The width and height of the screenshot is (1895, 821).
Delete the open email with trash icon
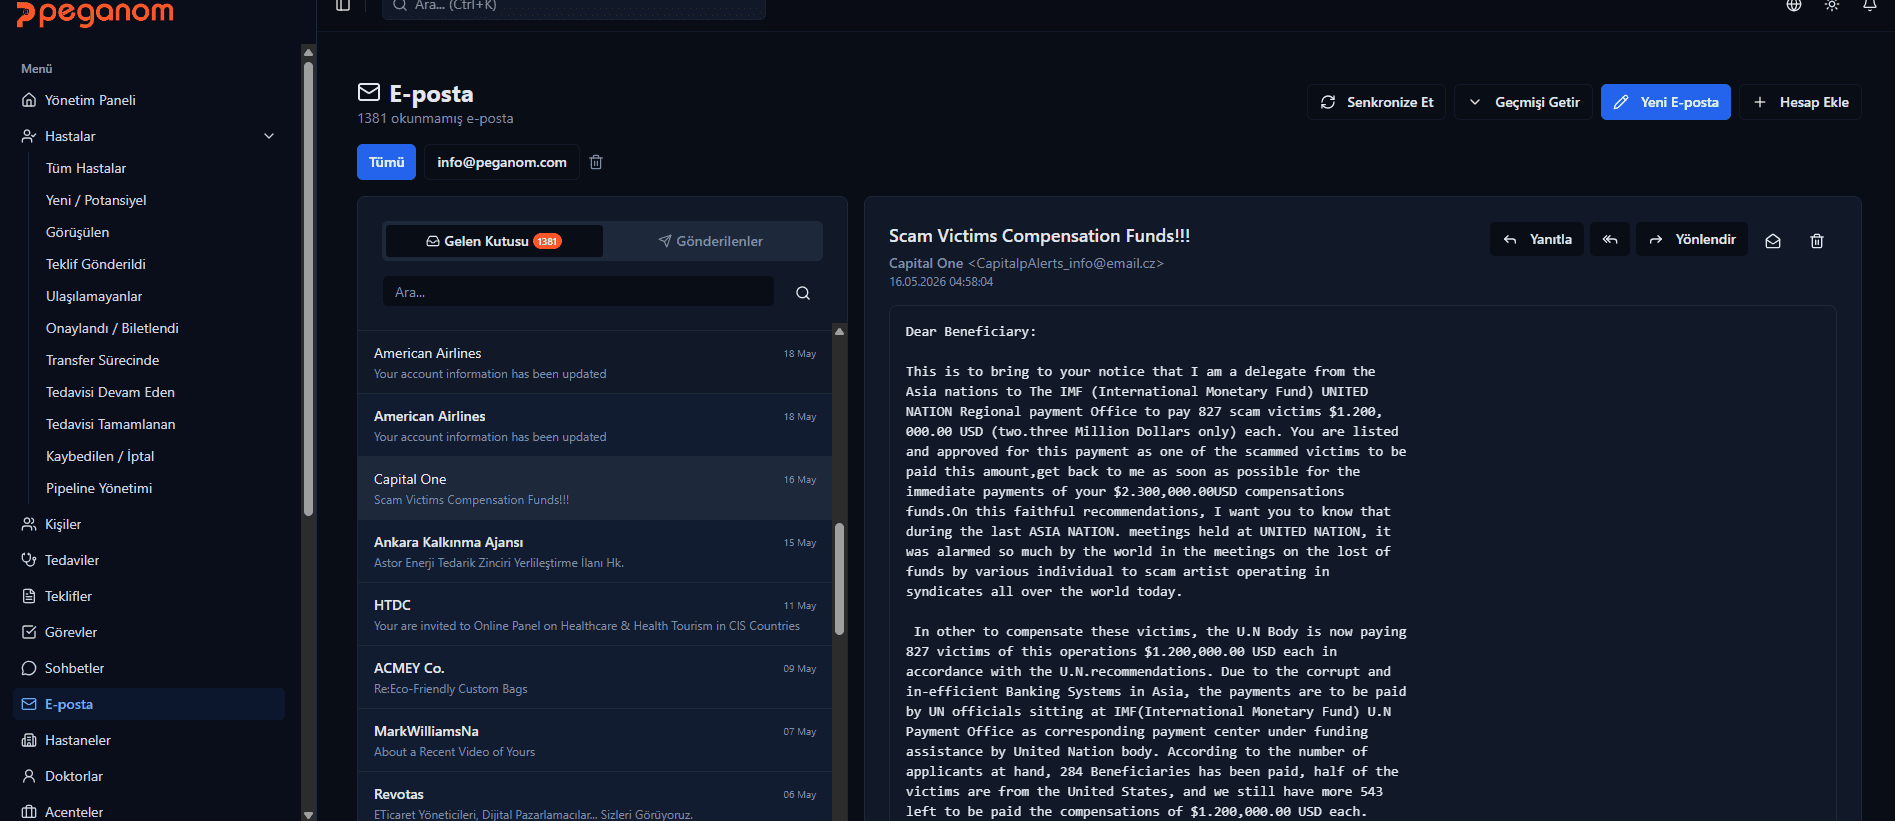(1817, 240)
